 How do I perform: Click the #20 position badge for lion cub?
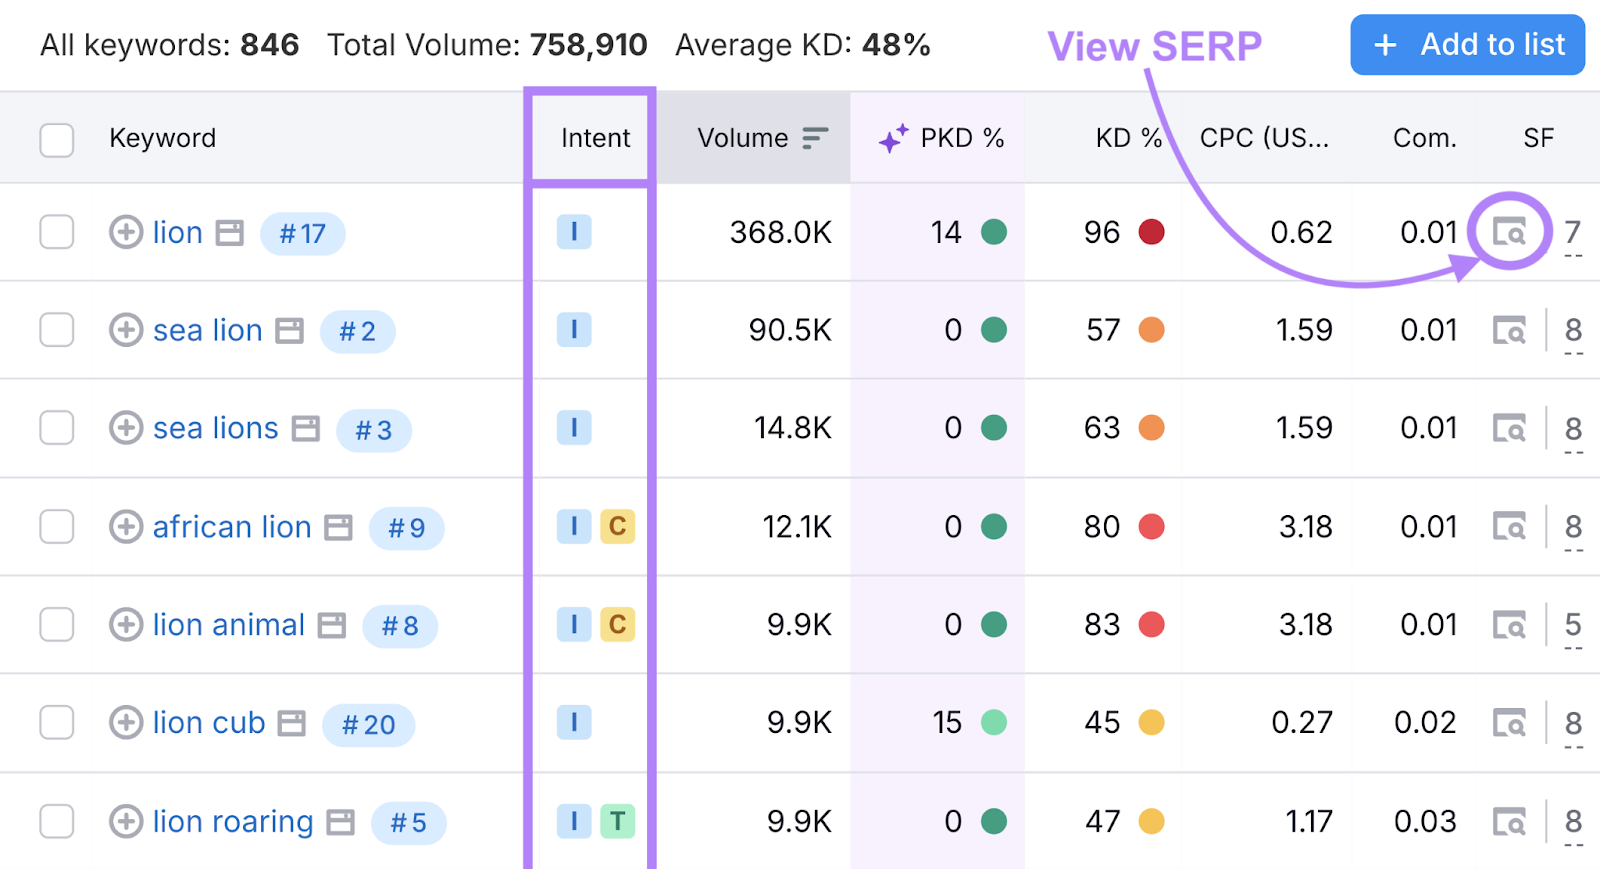pos(369,724)
